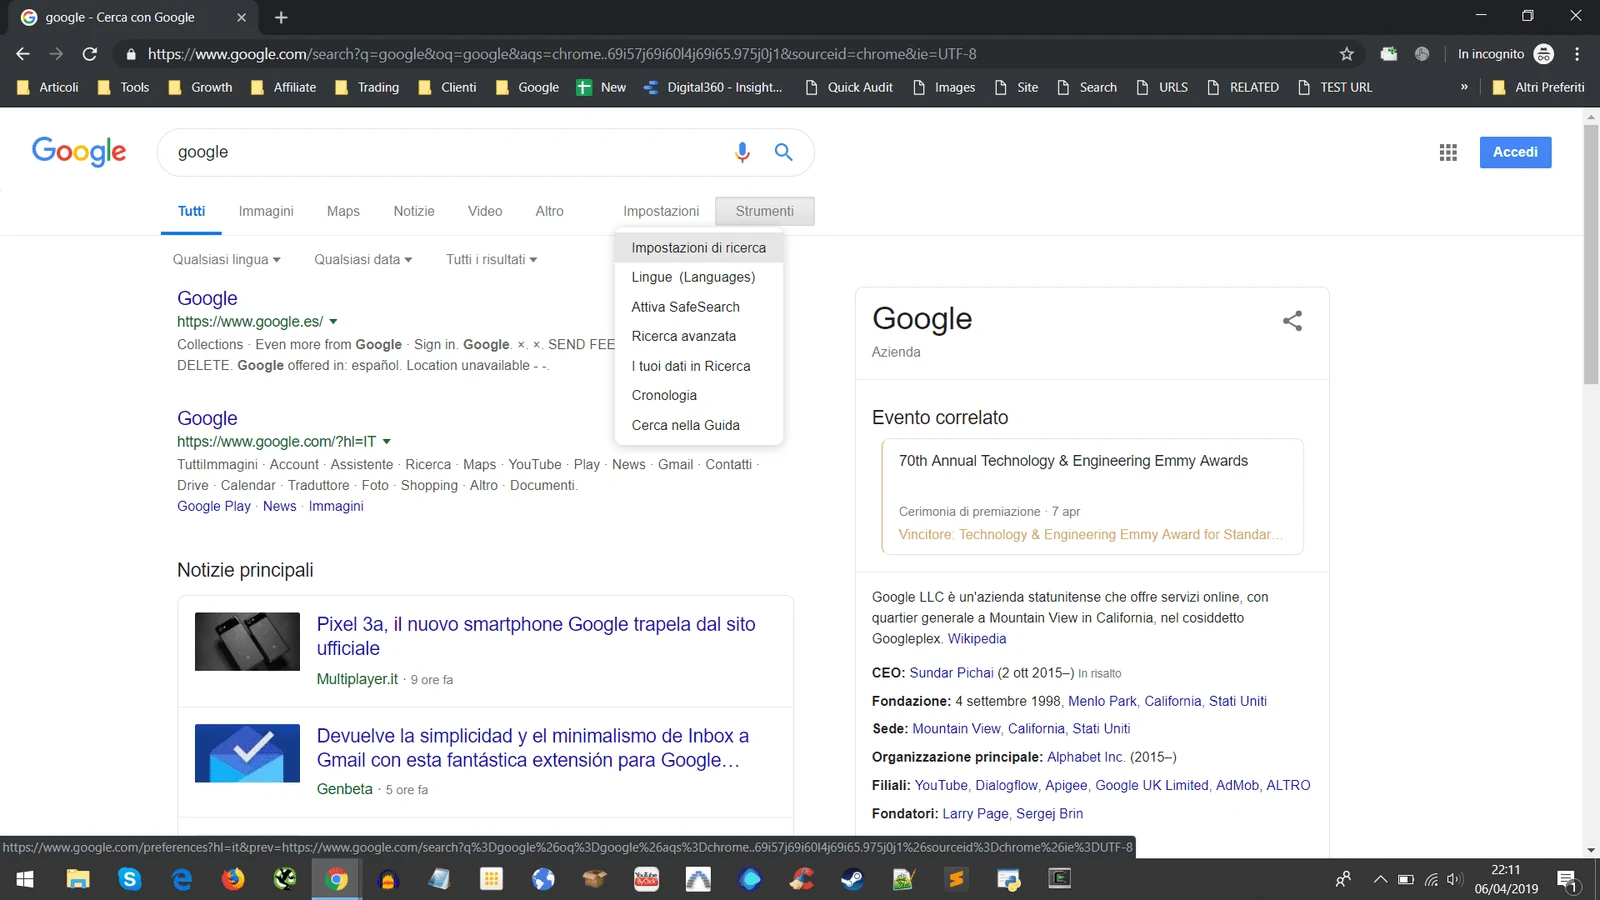The image size is (1600, 900).
Task: Expand the Qualsiasi lingua filter
Action: [x=226, y=260]
